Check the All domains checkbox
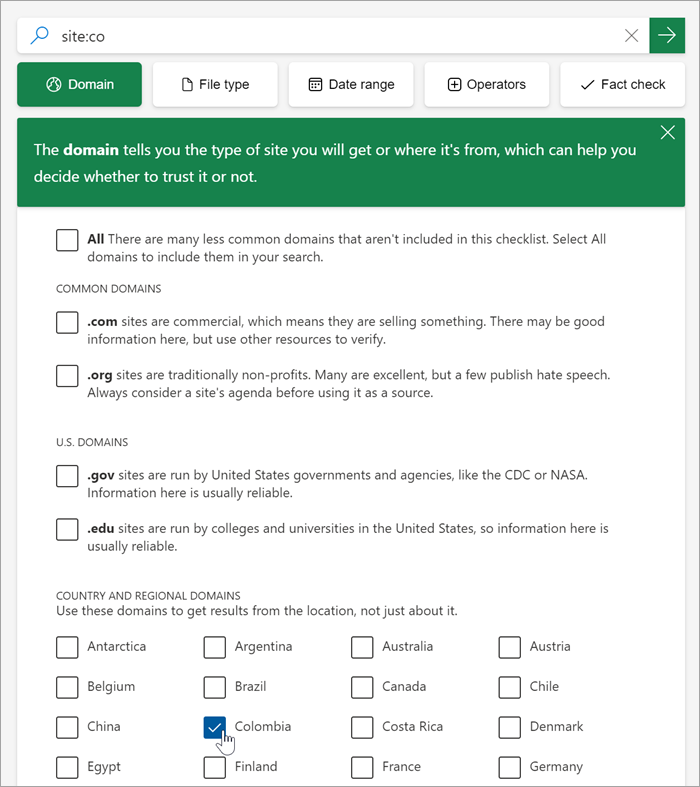Screen dimensions: 700x787 coord(67,240)
